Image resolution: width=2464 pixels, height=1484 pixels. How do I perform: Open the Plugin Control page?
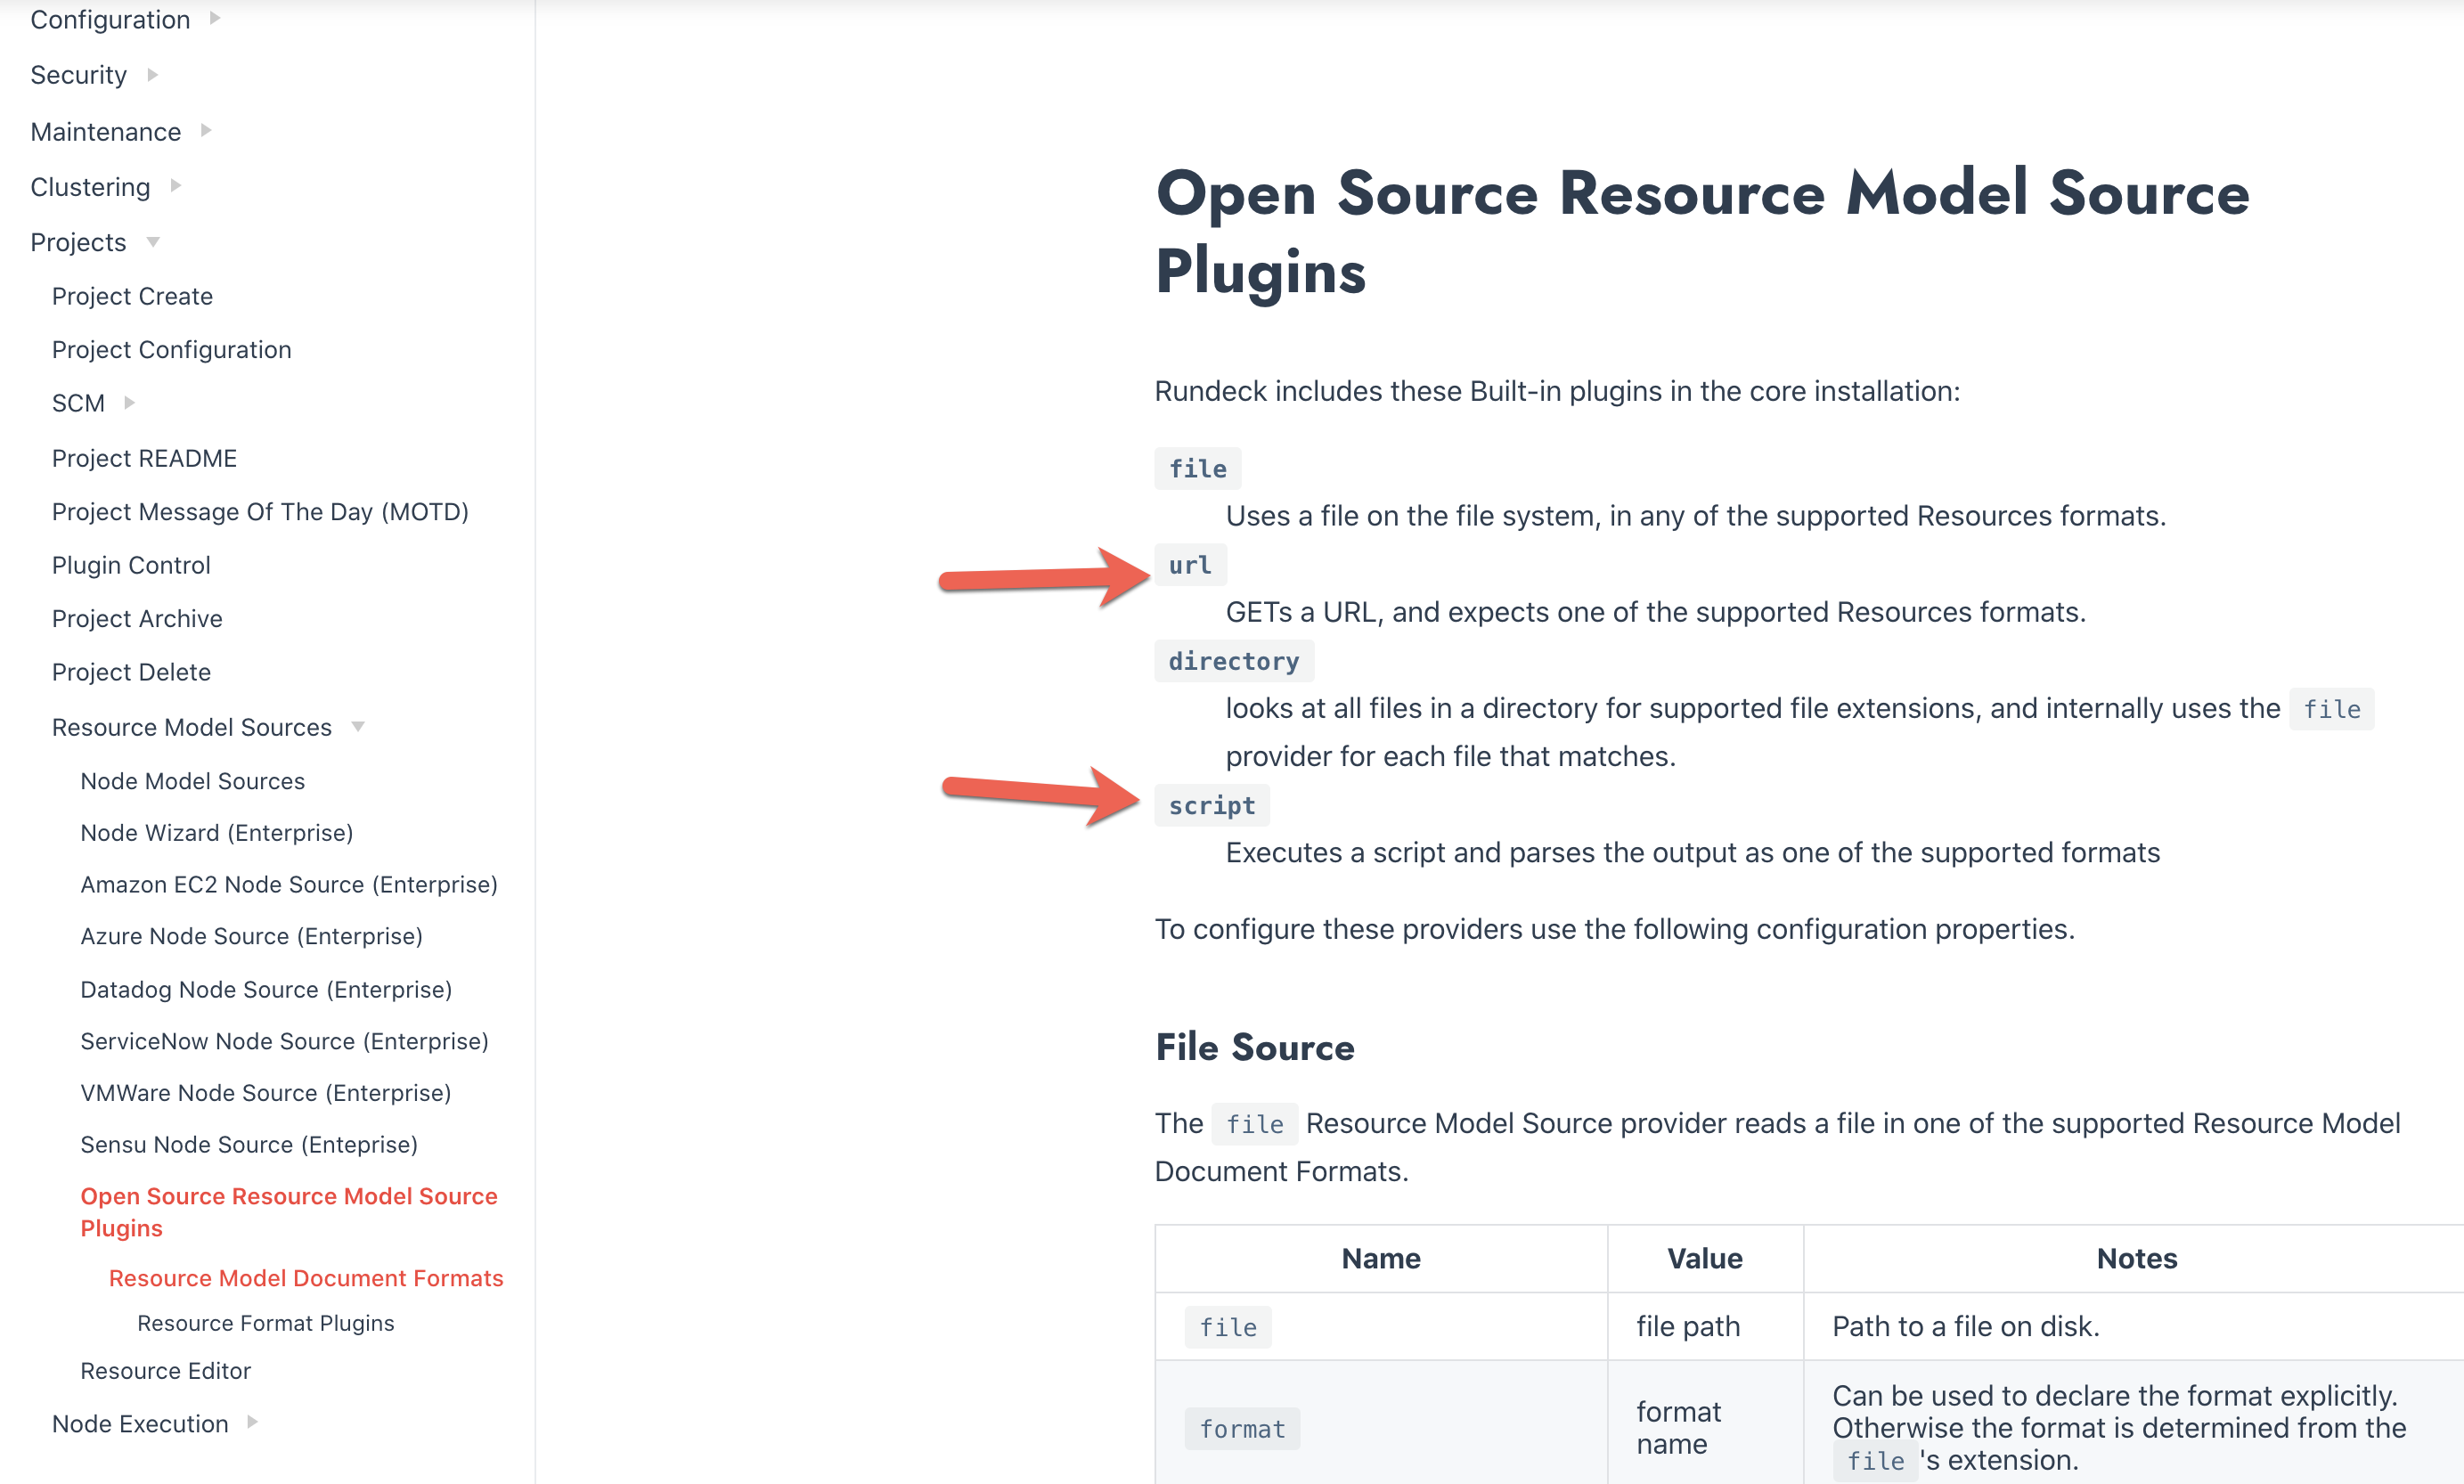click(x=130, y=564)
